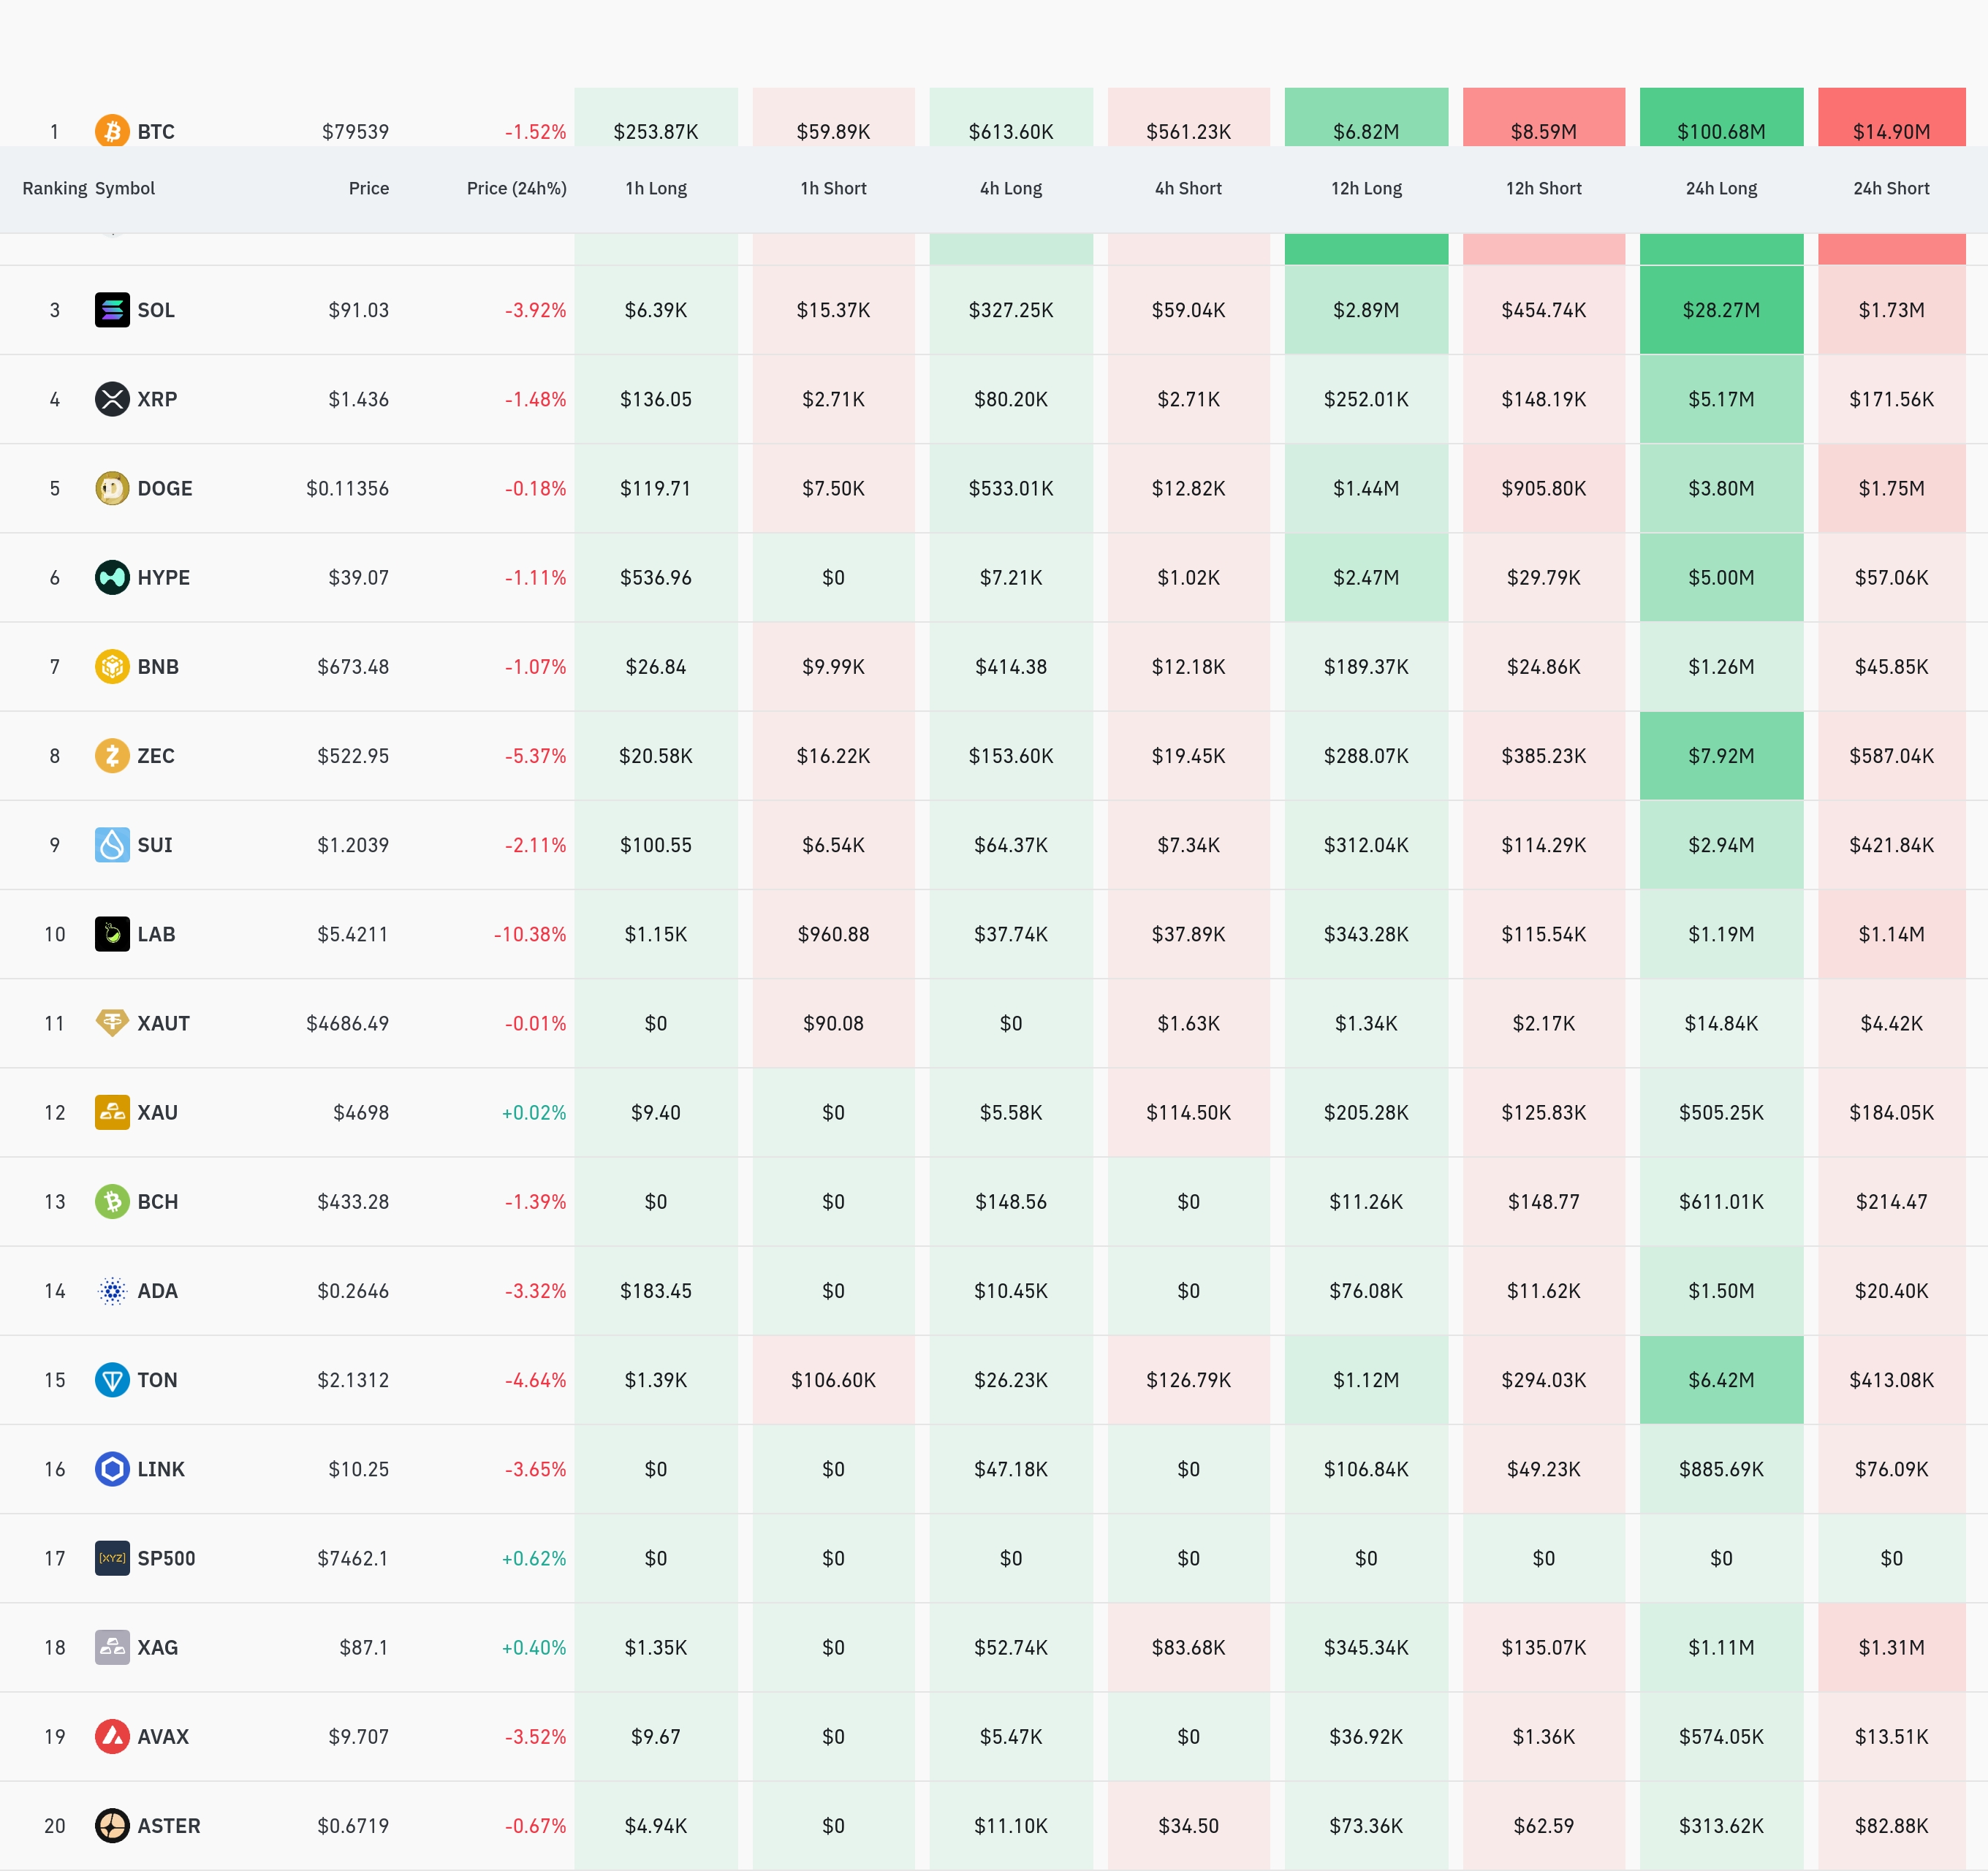The image size is (1988, 1871).
Task: Open the DOGE symbol link
Action: click(x=165, y=488)
